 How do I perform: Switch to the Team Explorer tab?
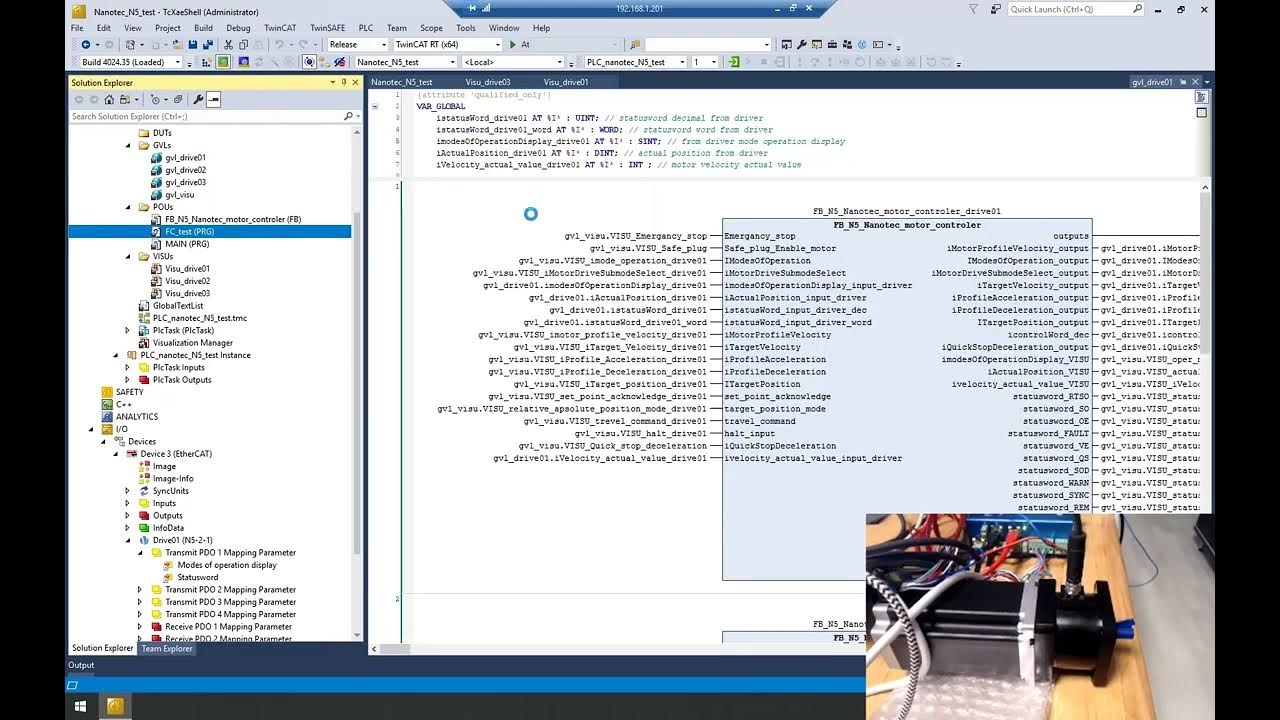coord(167,648)
